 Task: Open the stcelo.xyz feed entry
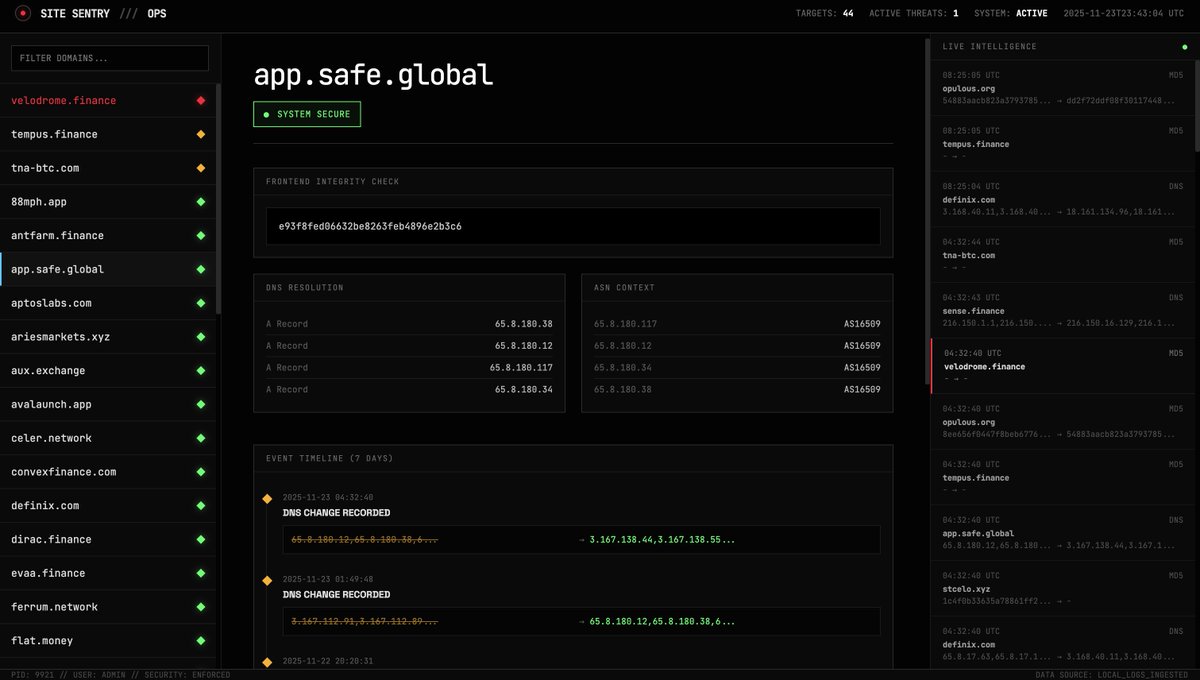(1062, 589)
